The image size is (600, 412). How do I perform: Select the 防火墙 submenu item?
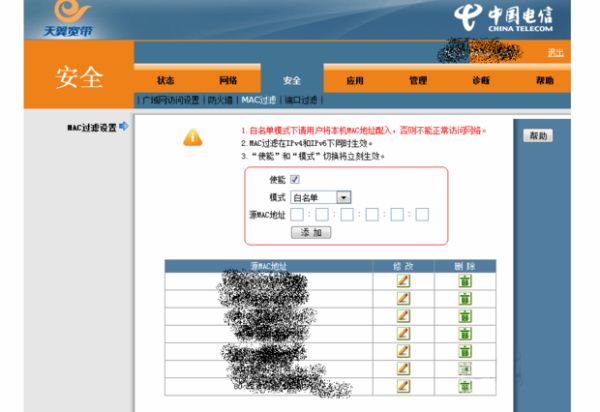(221, 100)
